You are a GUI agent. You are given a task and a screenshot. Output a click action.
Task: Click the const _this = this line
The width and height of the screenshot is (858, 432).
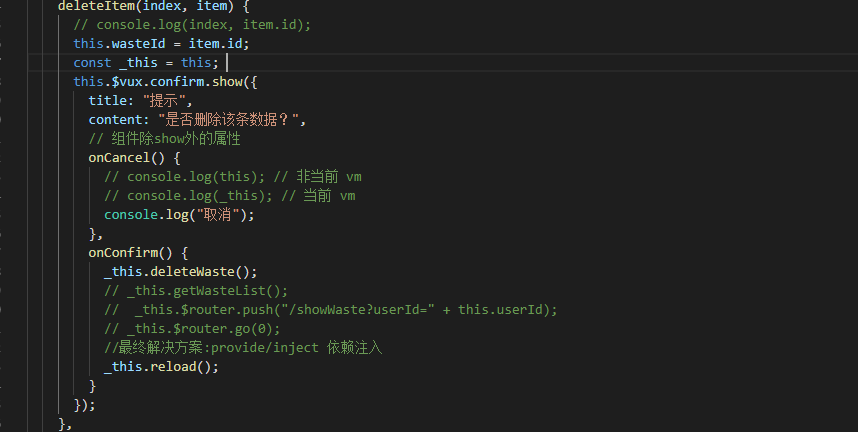tap(146, 63)
